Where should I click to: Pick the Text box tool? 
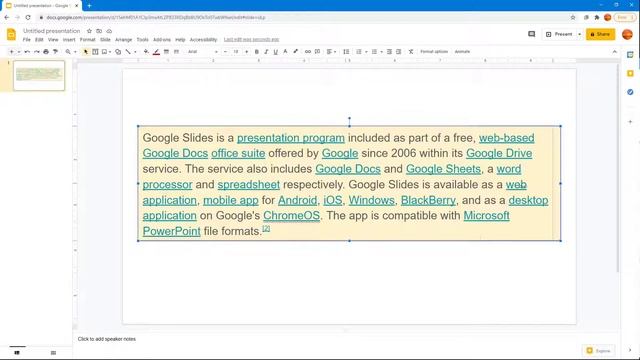[95, 52]
